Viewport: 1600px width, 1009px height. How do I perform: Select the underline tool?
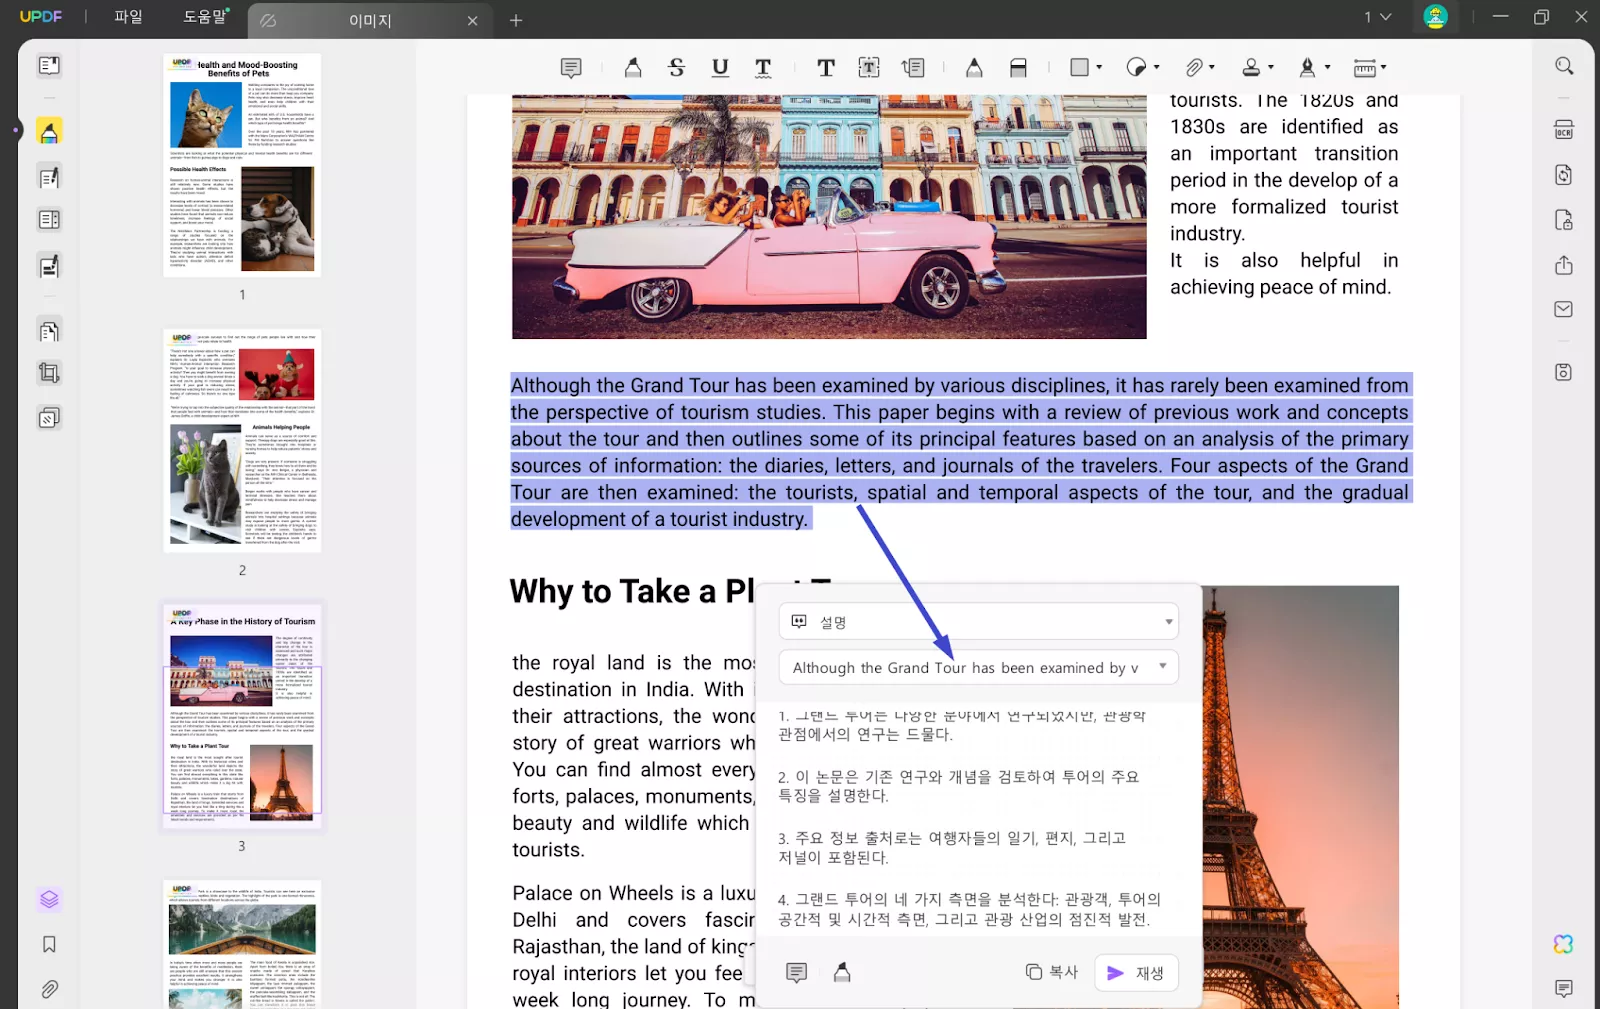pos(720,67)
